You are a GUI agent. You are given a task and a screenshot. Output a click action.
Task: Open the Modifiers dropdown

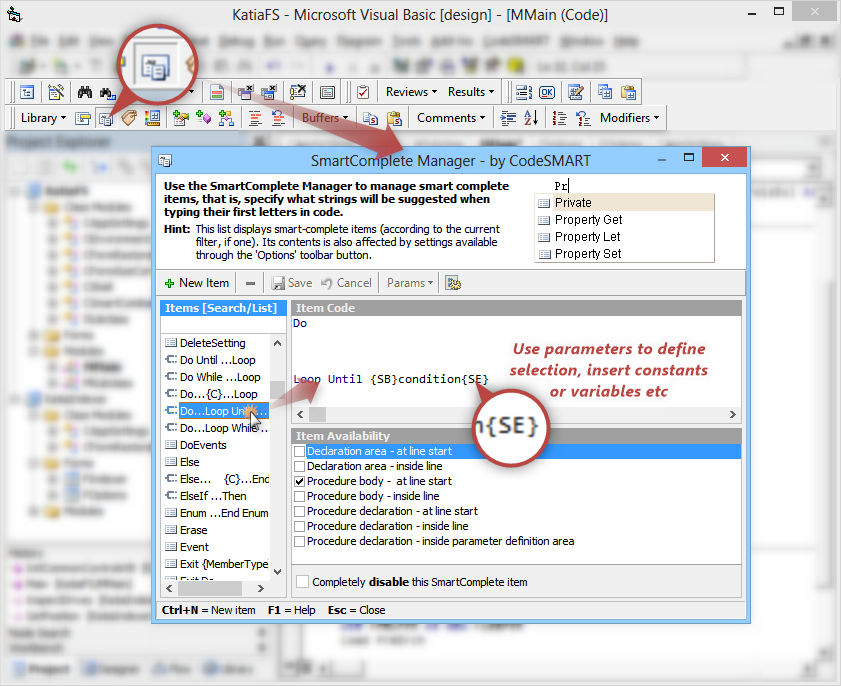click(x=630, y=118)
